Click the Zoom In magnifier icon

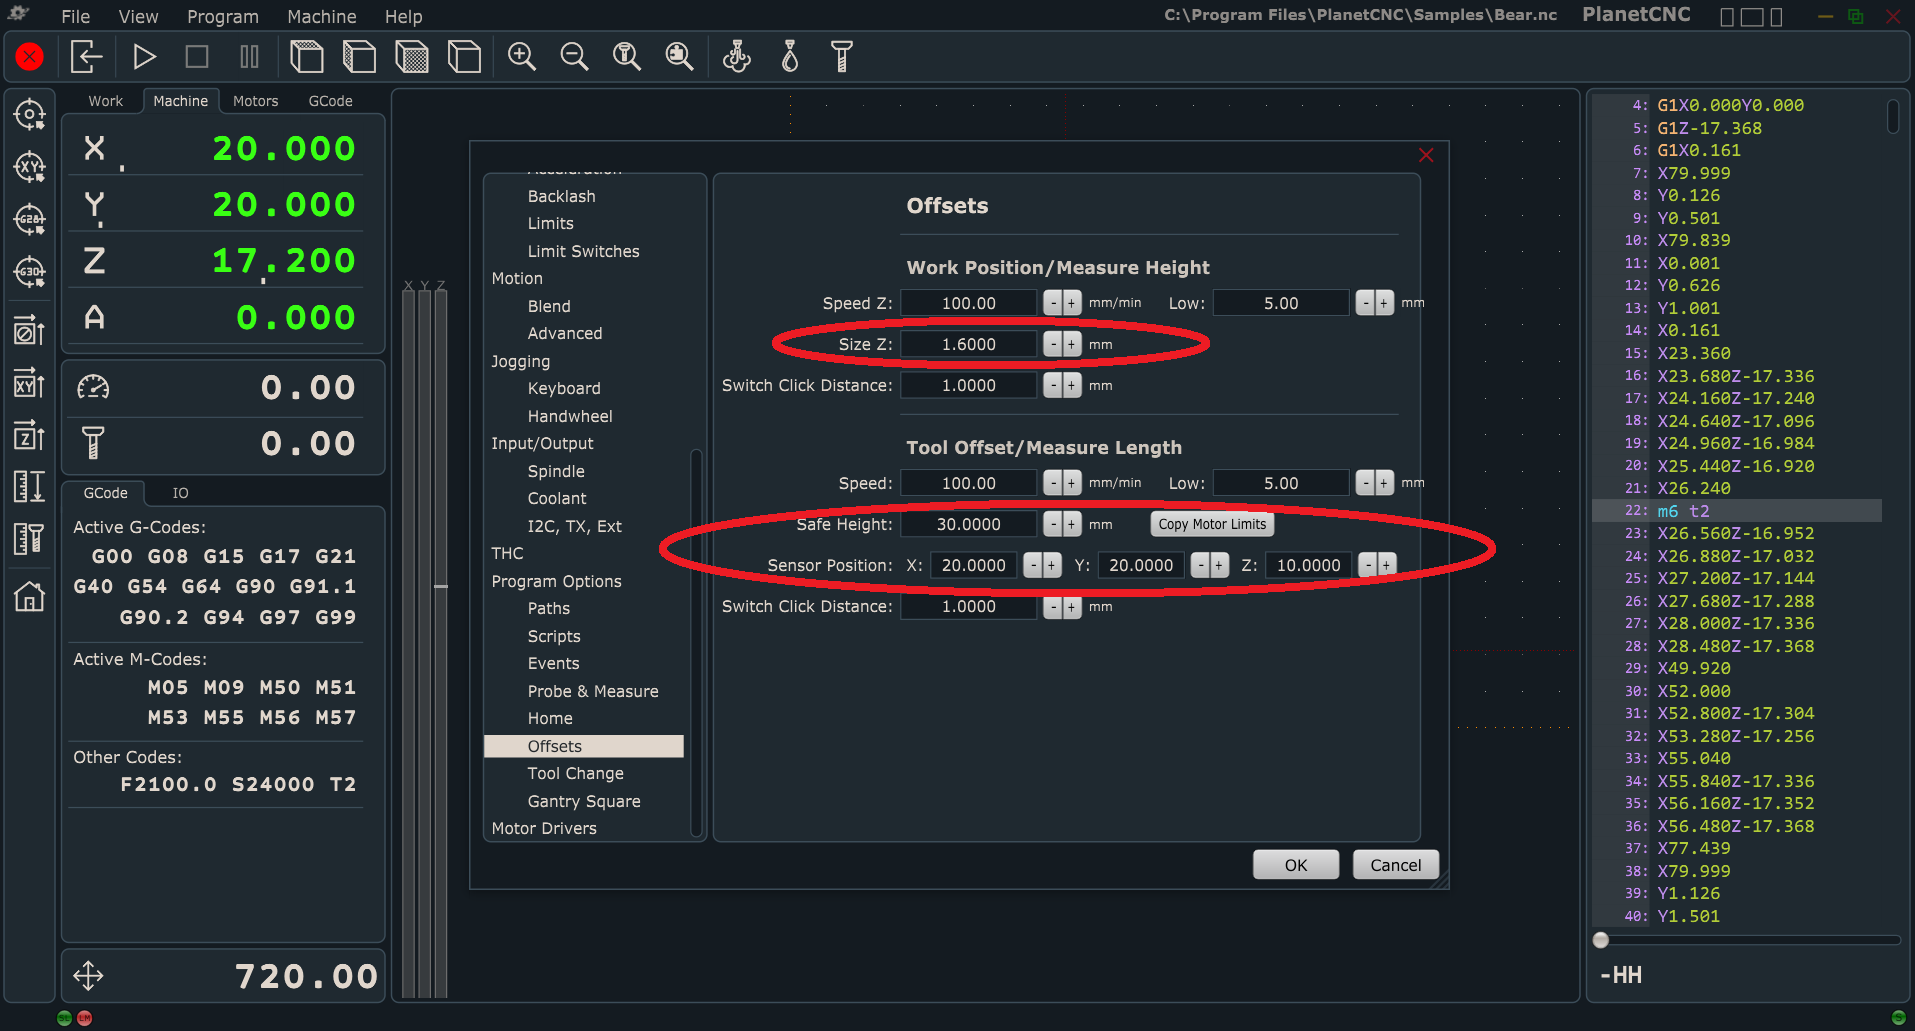522,57
